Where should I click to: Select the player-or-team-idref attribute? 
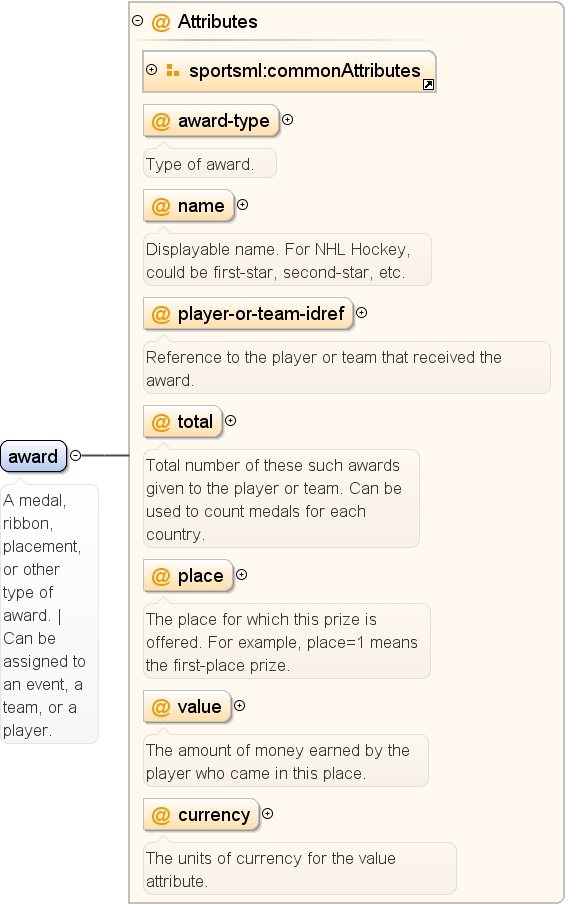pos(248,313)
